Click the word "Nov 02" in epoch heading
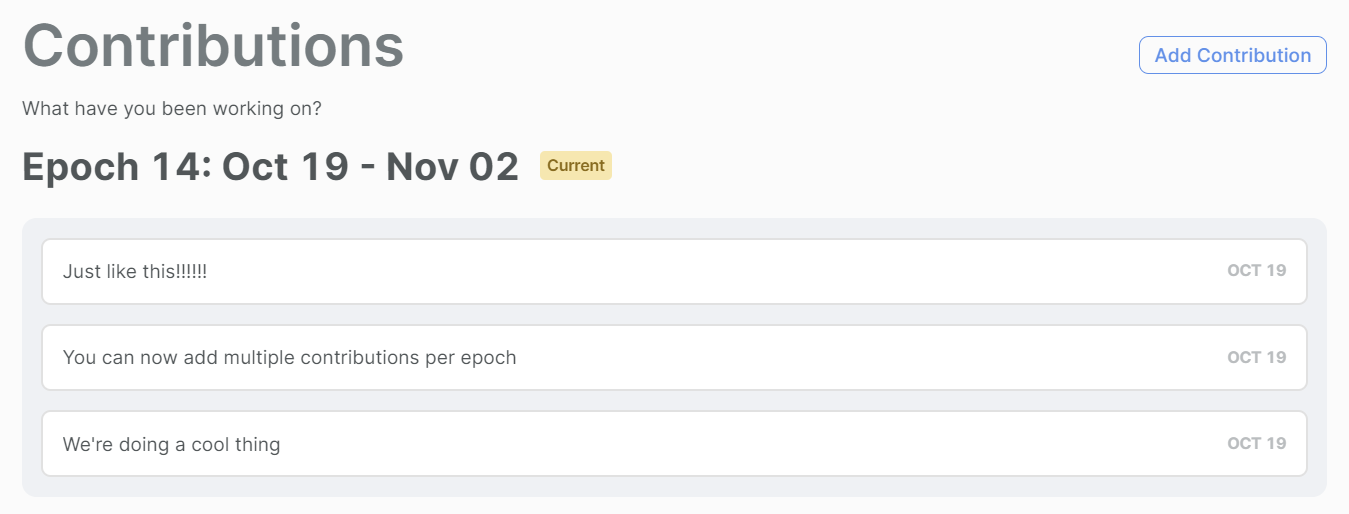 click(x=453, y=167)
